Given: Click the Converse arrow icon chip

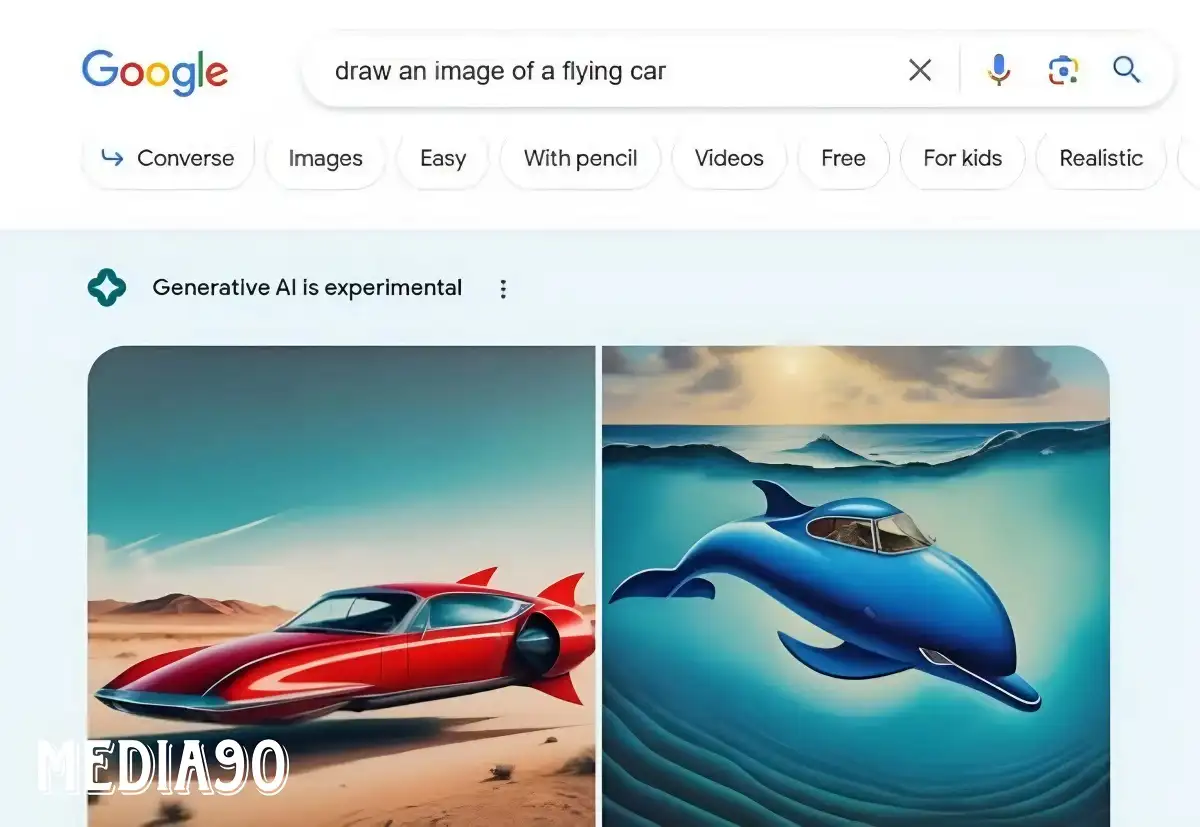Looking at the screenshot, I should point(167,158).
